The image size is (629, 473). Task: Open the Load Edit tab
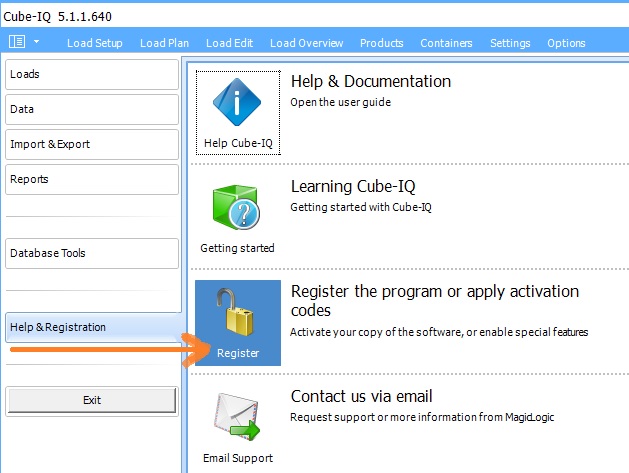point(229,43)
